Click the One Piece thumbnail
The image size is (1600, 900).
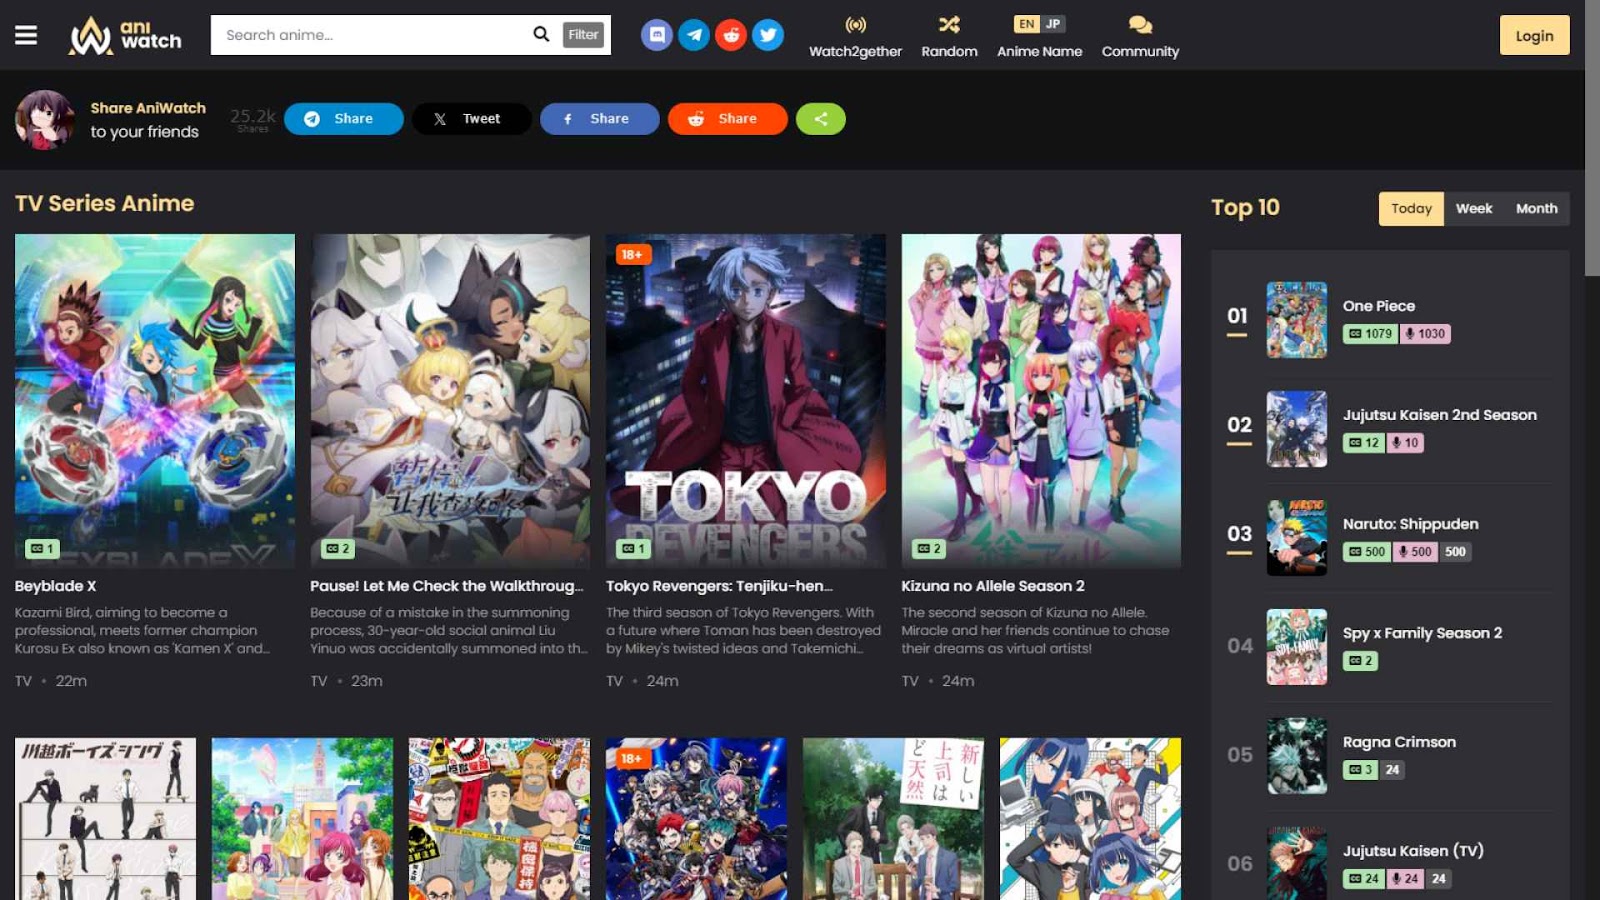click(x=1297, y=320)
